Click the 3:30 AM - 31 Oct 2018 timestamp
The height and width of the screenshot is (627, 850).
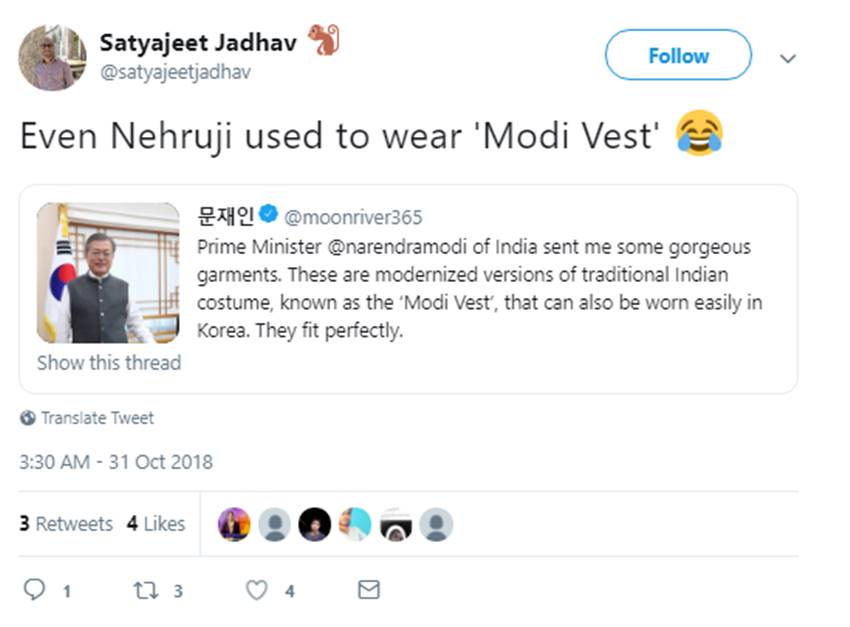pyautogui.click(x=116, y=462)
